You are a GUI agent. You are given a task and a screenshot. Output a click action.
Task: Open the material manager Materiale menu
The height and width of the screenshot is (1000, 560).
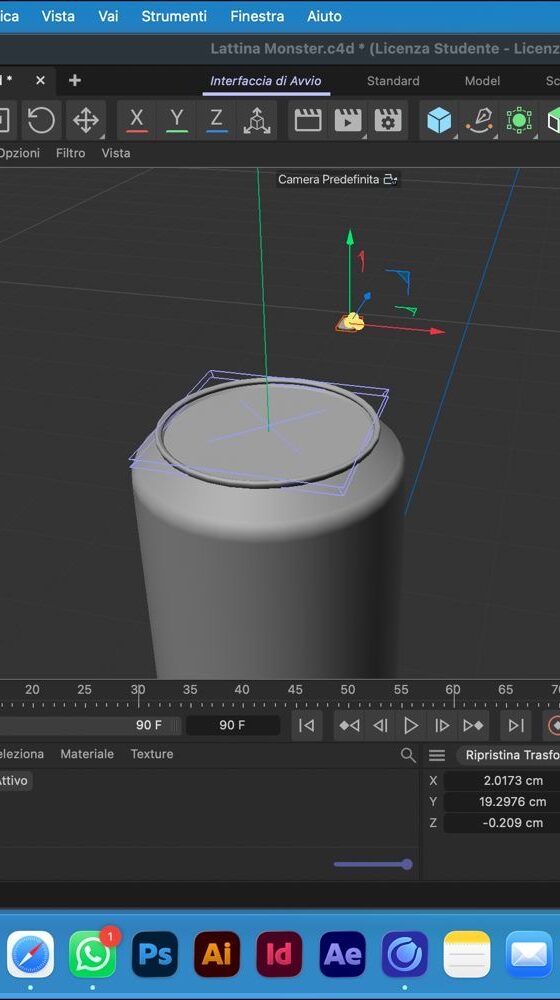coord(87,754)
